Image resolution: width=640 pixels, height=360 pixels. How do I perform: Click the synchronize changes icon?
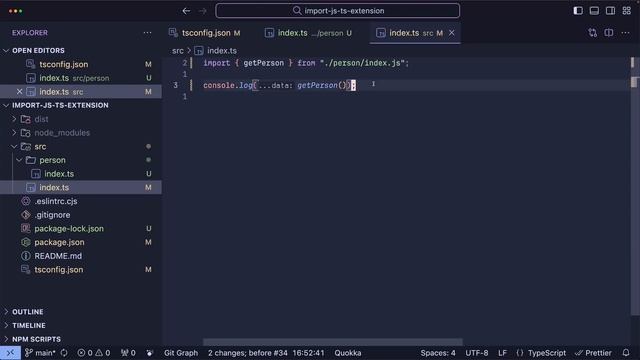[x=64, y=353]
